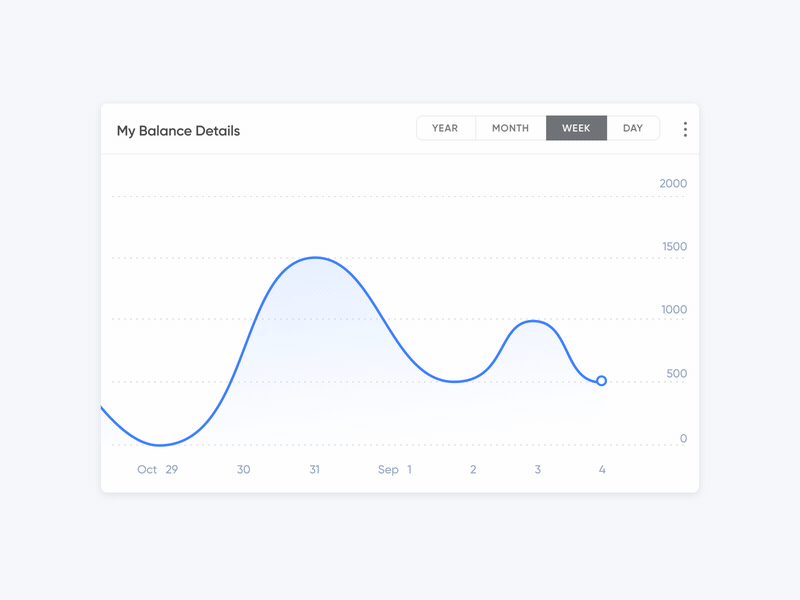
Task: Click the 3 date label
Action: (x=537, y=469)
